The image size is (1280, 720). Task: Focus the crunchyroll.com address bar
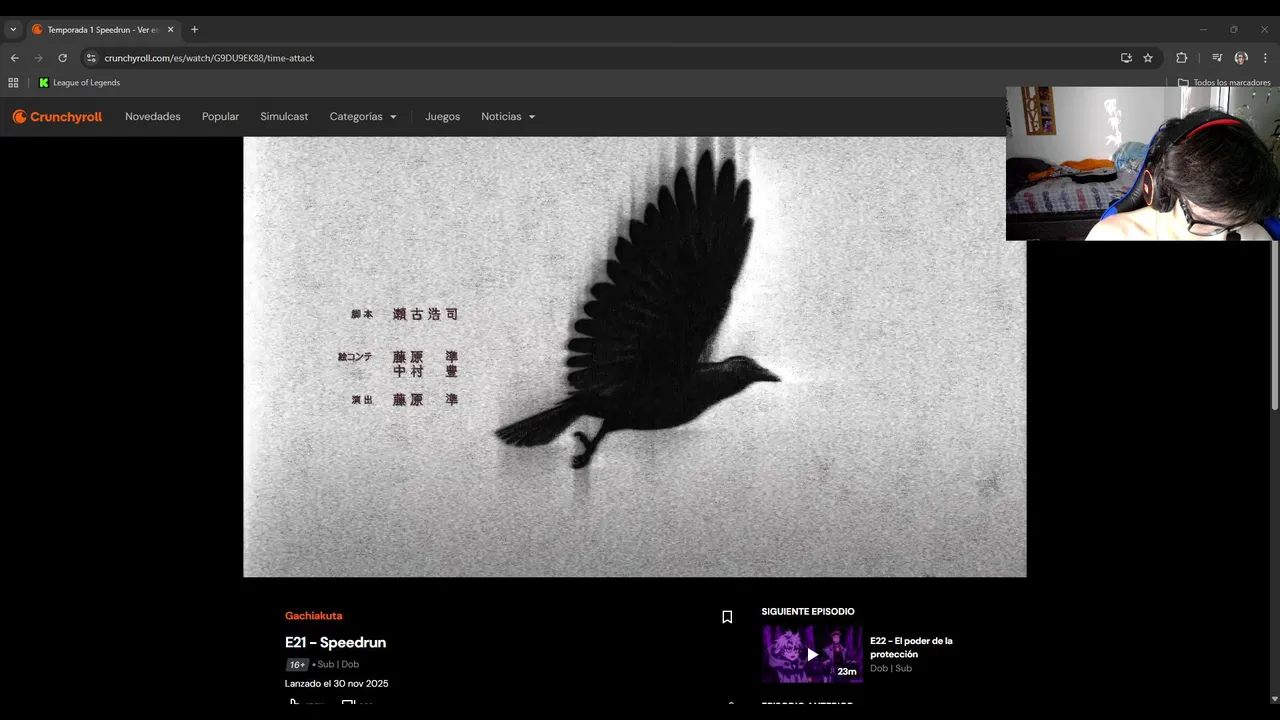click(x=600, y=58)
